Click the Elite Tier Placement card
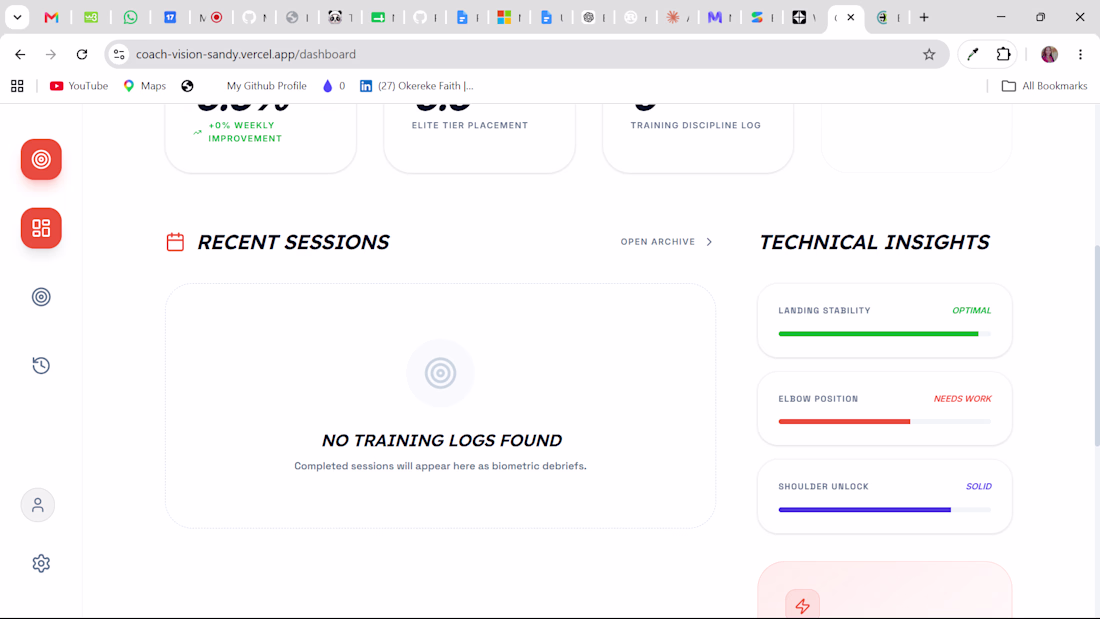 [479, 138]
